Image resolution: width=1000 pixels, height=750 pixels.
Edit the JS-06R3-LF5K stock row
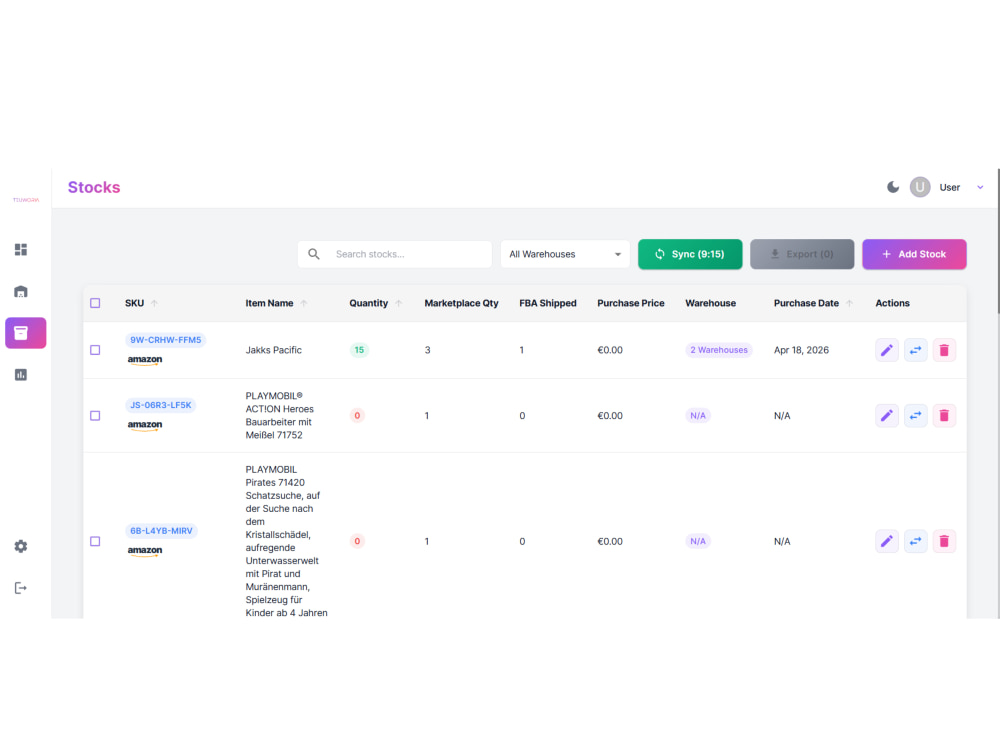coord(886,416)
